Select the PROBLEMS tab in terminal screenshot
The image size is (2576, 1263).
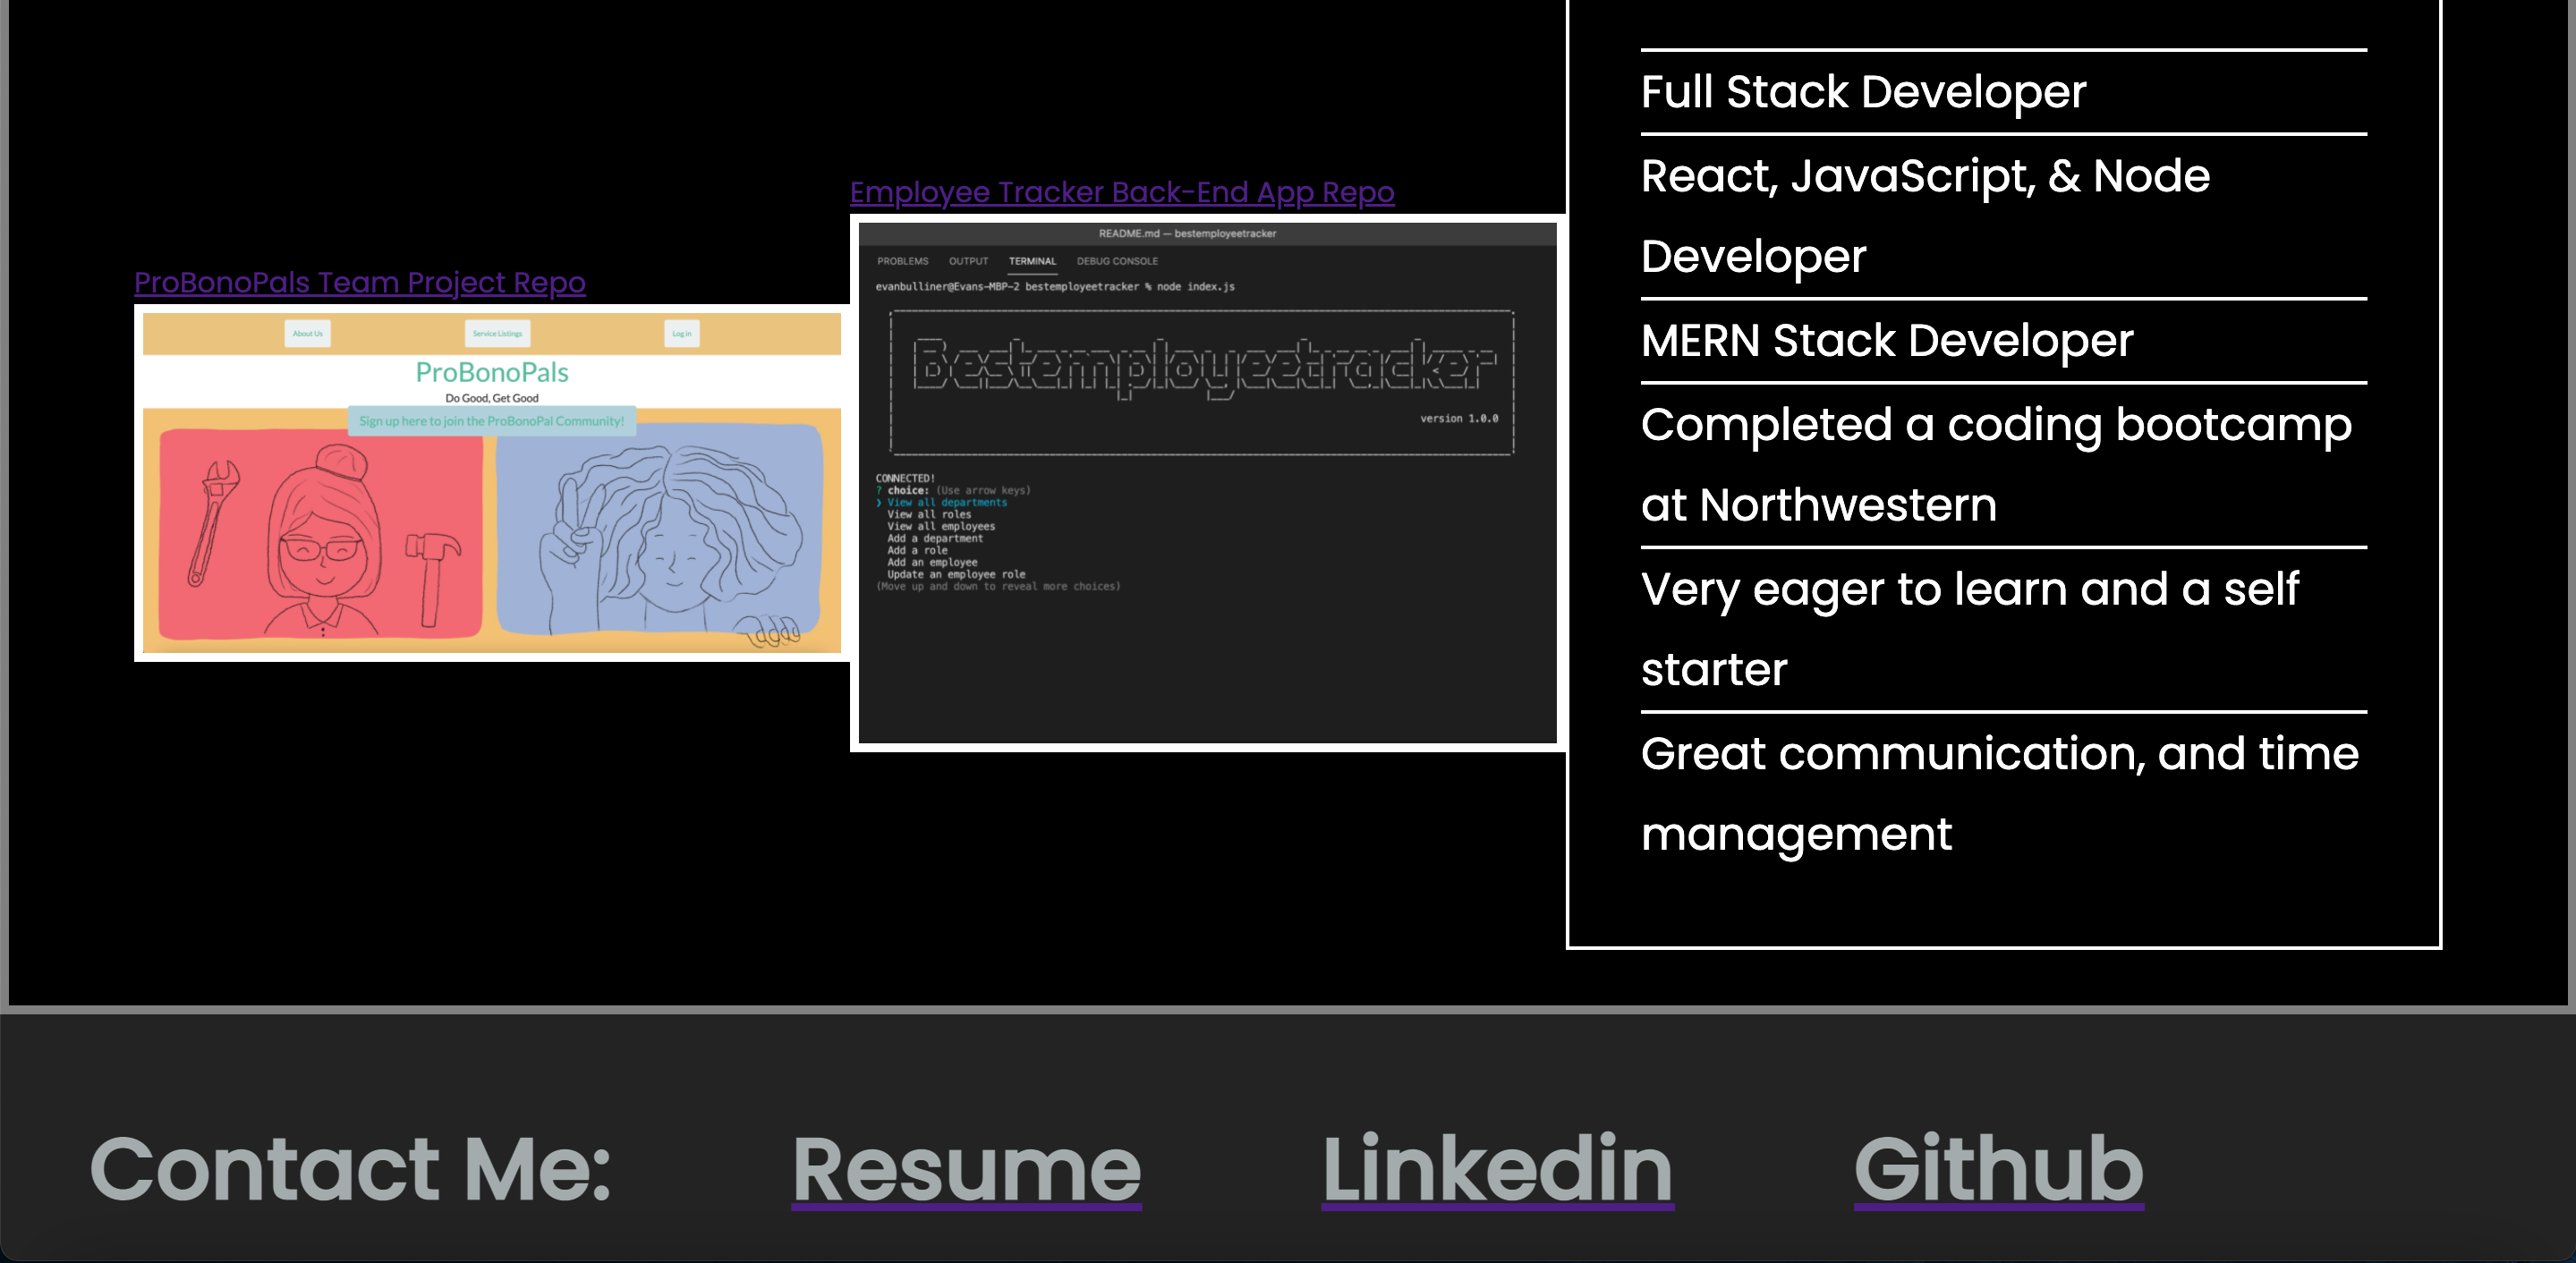[x=902, y=261]
